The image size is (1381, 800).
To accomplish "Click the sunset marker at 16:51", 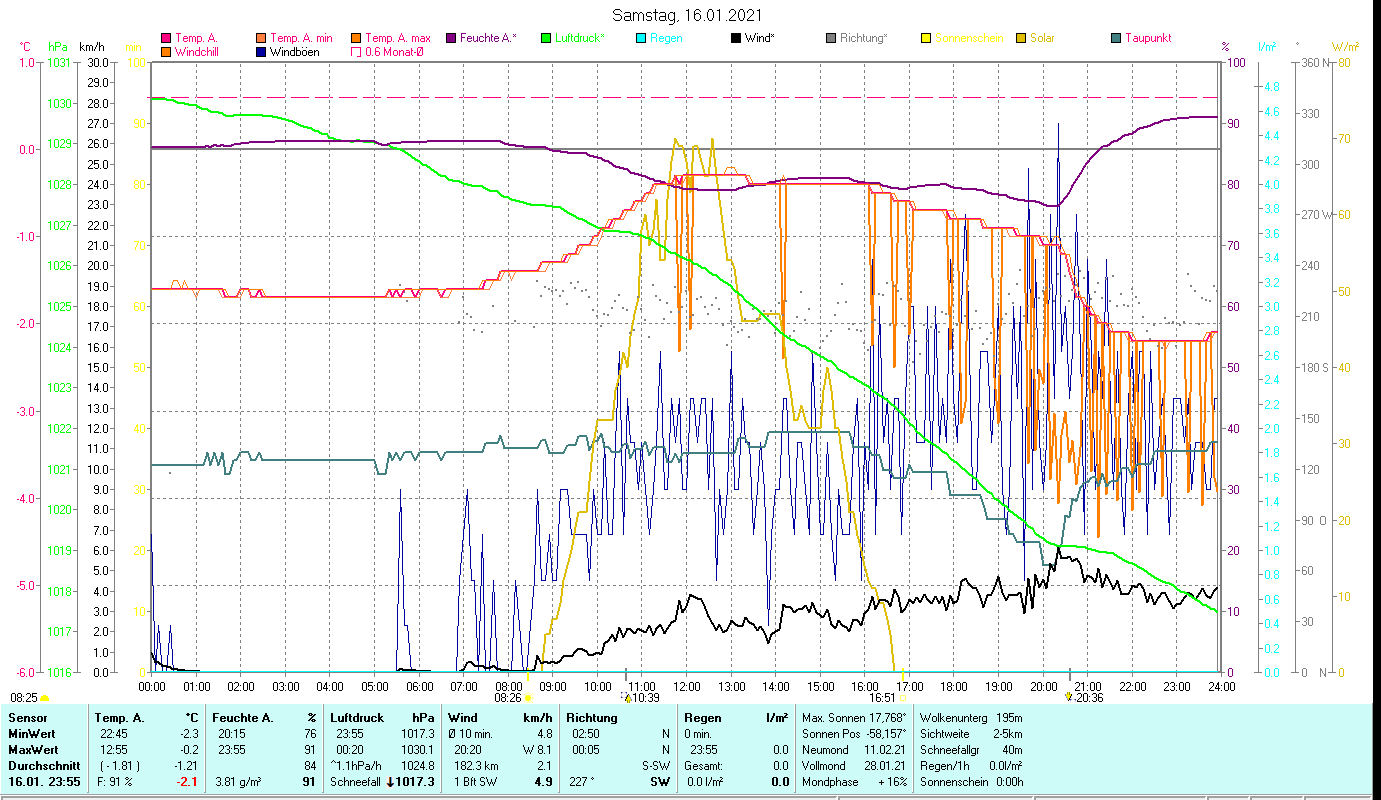I will point(901,698).
